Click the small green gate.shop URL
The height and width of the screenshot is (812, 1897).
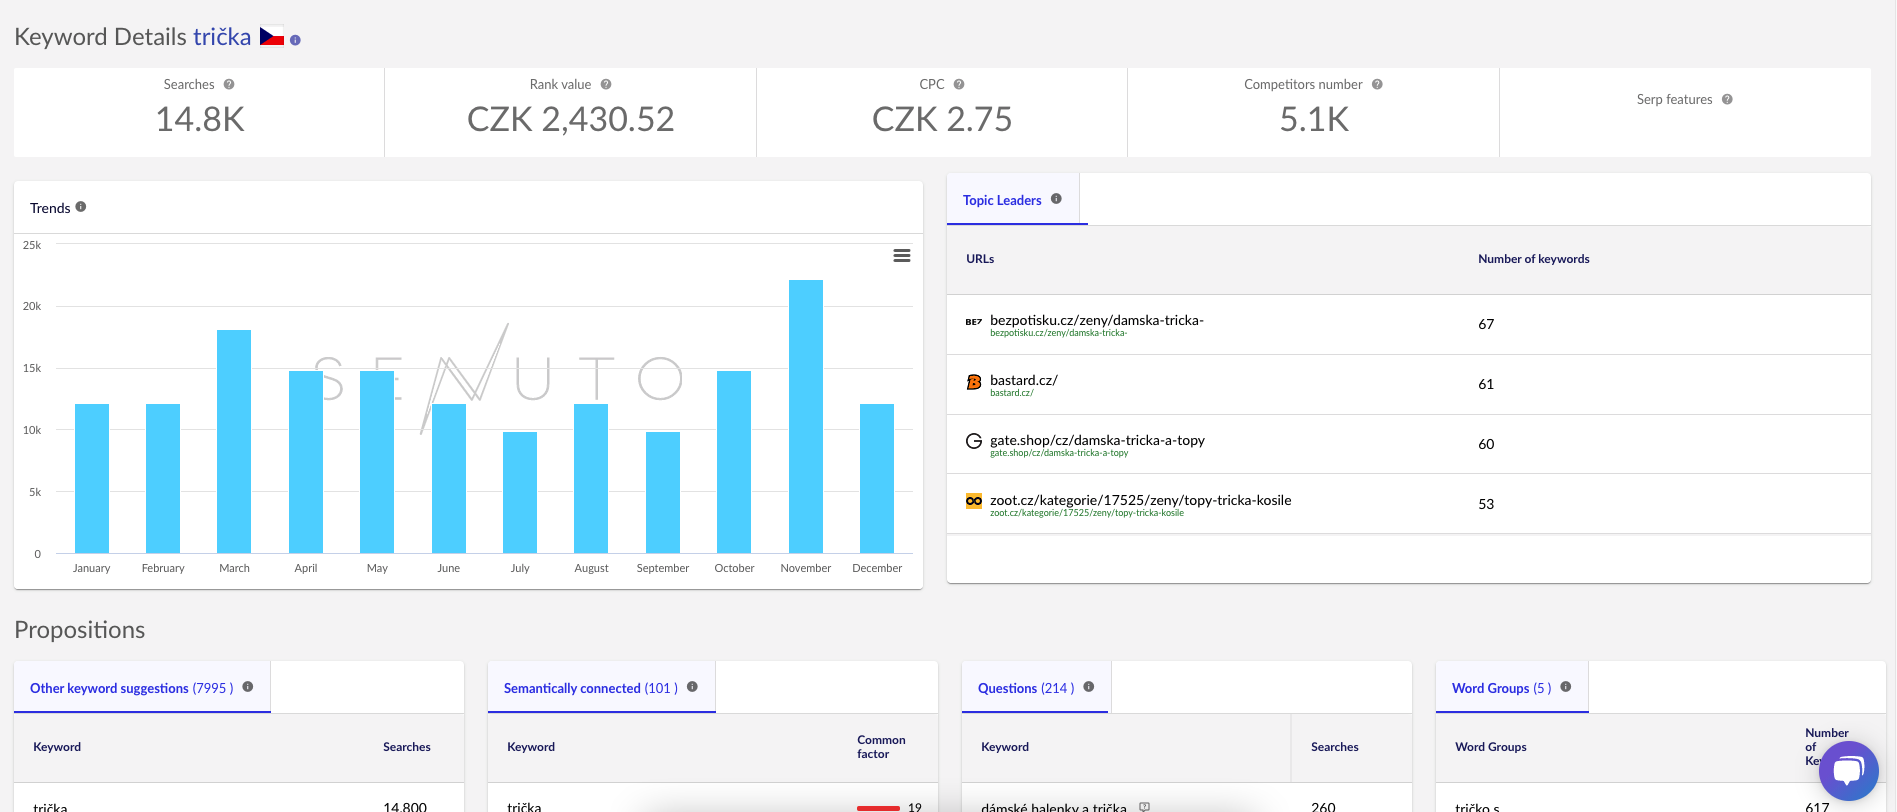(x=1059, y=453)
